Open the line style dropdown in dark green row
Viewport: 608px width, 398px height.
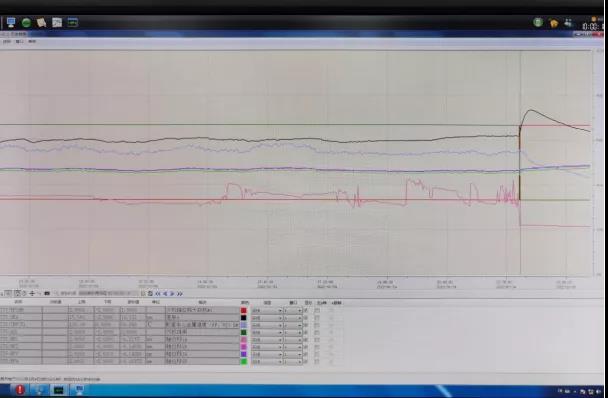click(x=267, y=332)
